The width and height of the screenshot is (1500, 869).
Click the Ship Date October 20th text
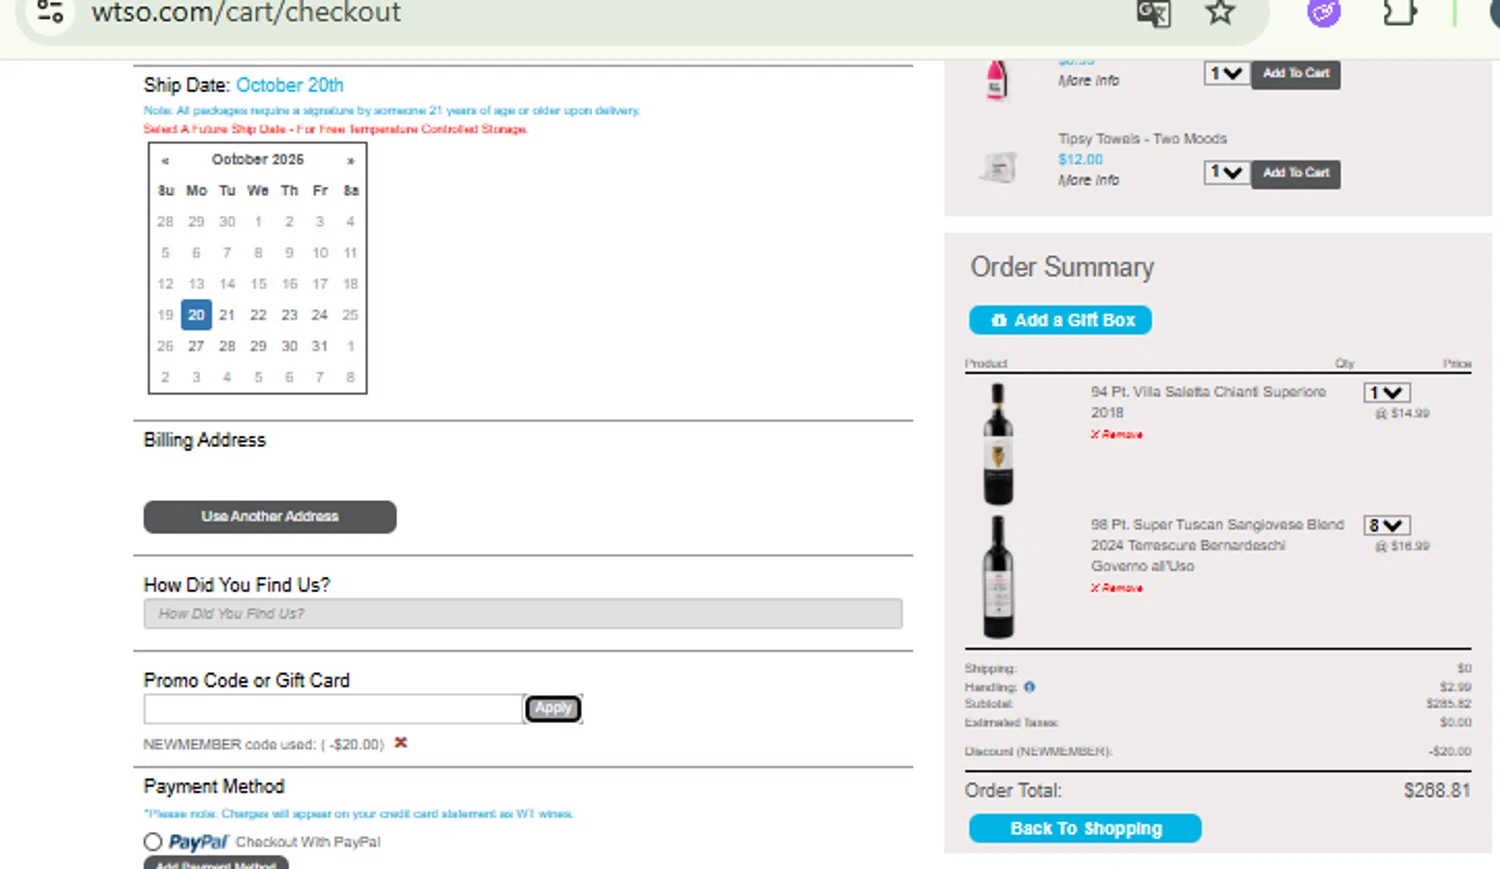[244, 85]
